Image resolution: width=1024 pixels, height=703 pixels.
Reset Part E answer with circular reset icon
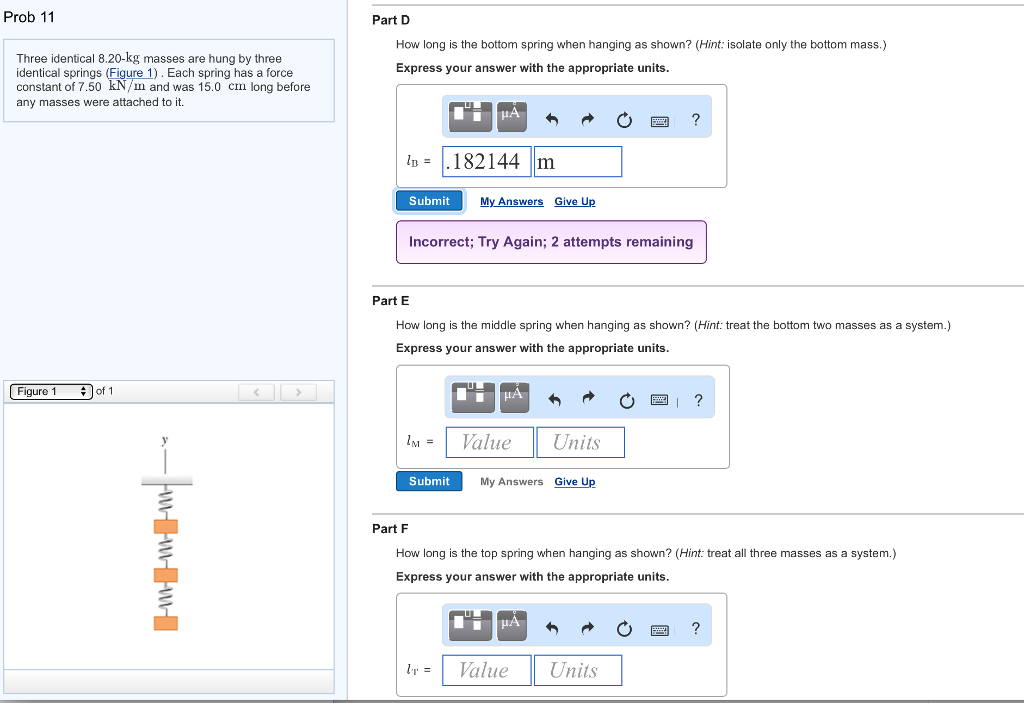point(627,398)
